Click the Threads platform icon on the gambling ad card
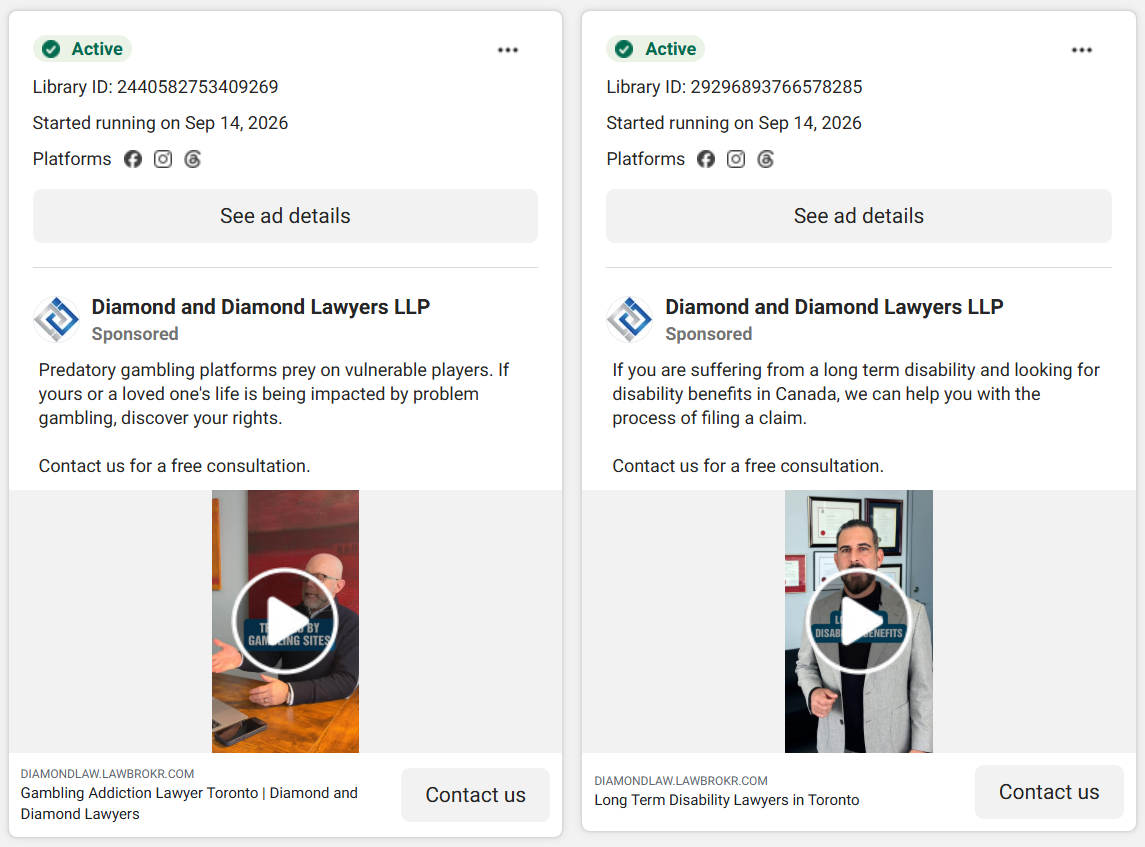This screenshot has width=1145, height=847. [193, 159]
